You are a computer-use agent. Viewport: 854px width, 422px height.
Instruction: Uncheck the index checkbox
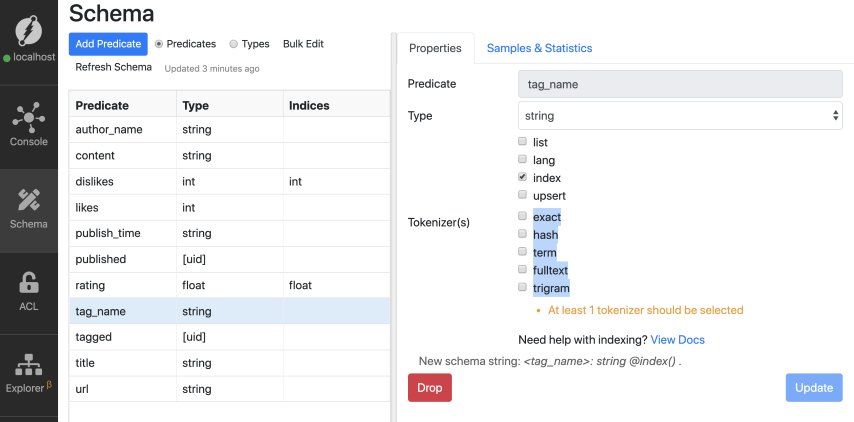click(522, 177)
